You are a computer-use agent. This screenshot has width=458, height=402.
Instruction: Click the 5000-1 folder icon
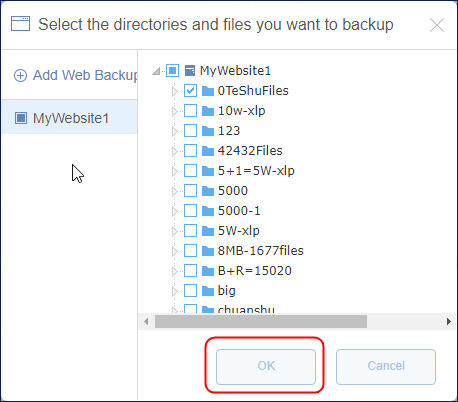[x=208, y=211]
